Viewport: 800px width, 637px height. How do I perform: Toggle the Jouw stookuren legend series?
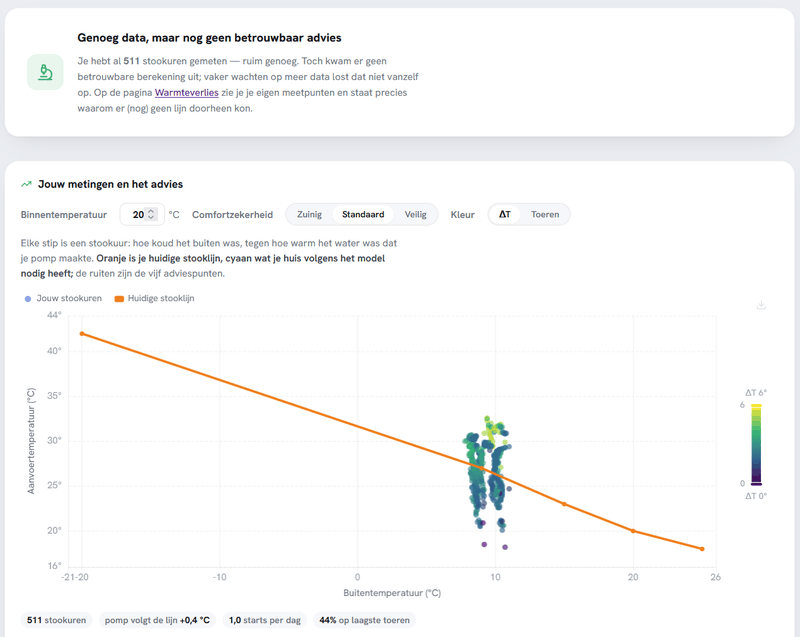pos(63,298)
